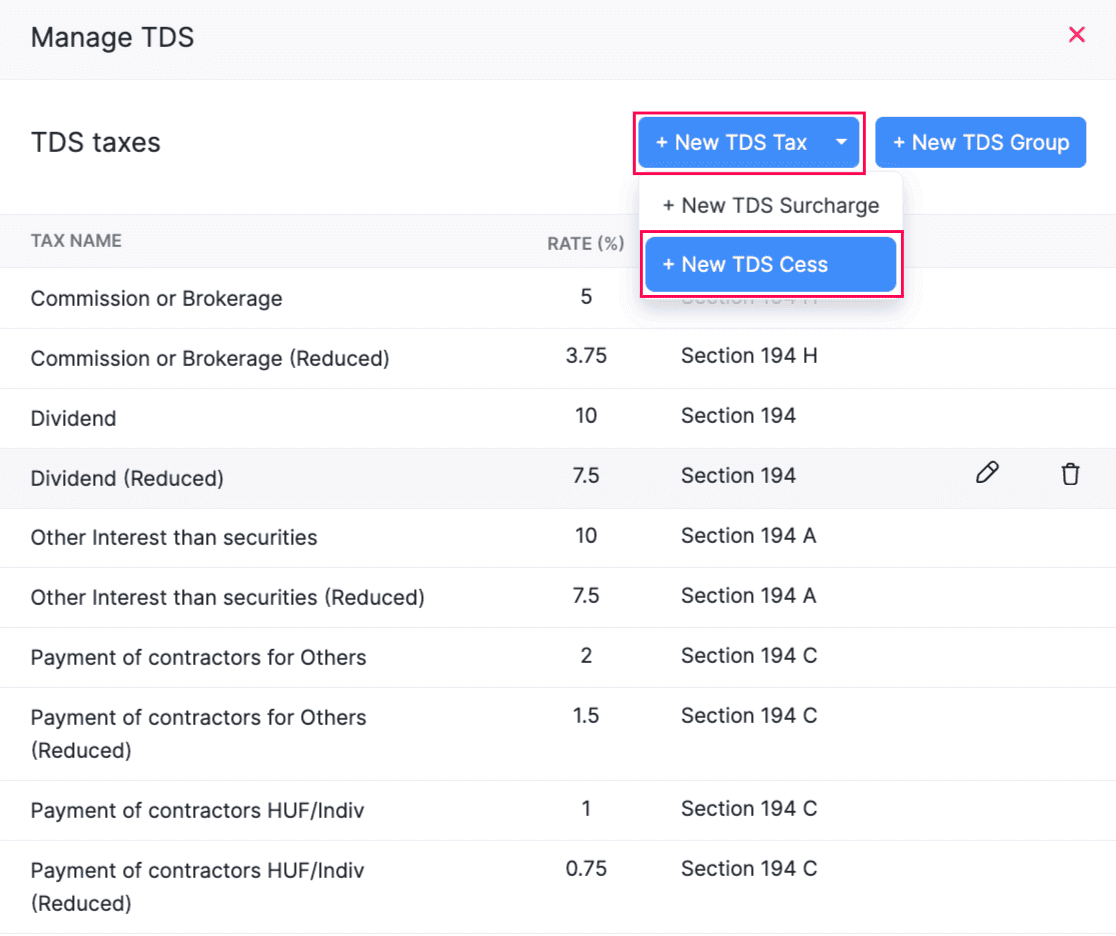Click the trash delete icon for Dividend (Reduced)
Screen dimensions: 1116x936
click(1070, 474)
